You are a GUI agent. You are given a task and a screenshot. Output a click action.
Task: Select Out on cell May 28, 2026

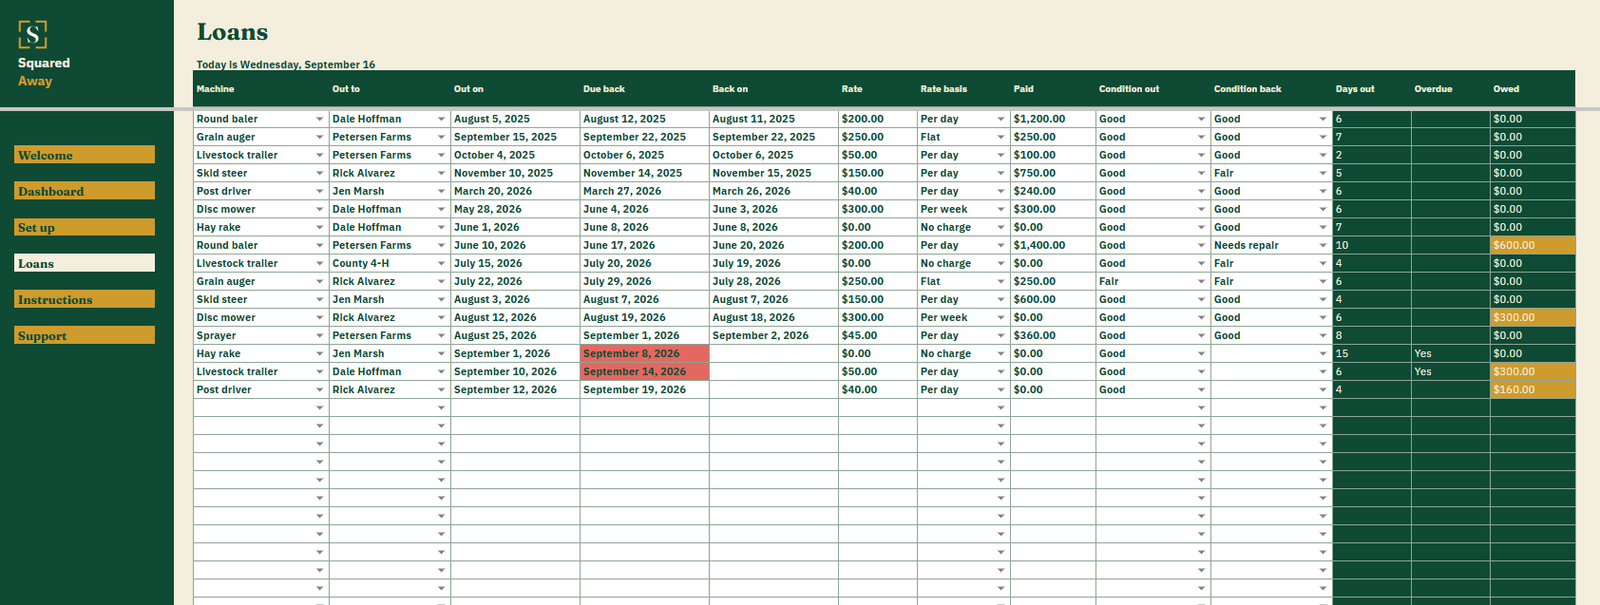[515, 209]
